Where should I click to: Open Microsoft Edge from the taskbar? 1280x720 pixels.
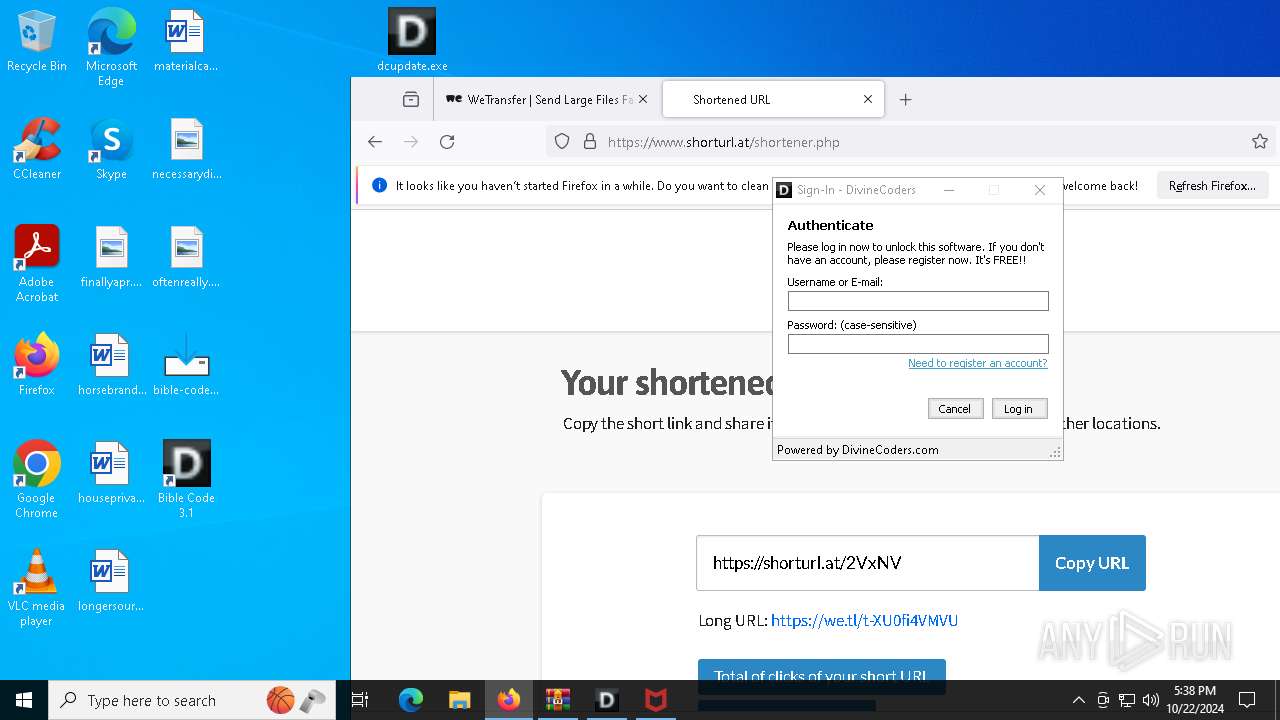coord(410,700)
